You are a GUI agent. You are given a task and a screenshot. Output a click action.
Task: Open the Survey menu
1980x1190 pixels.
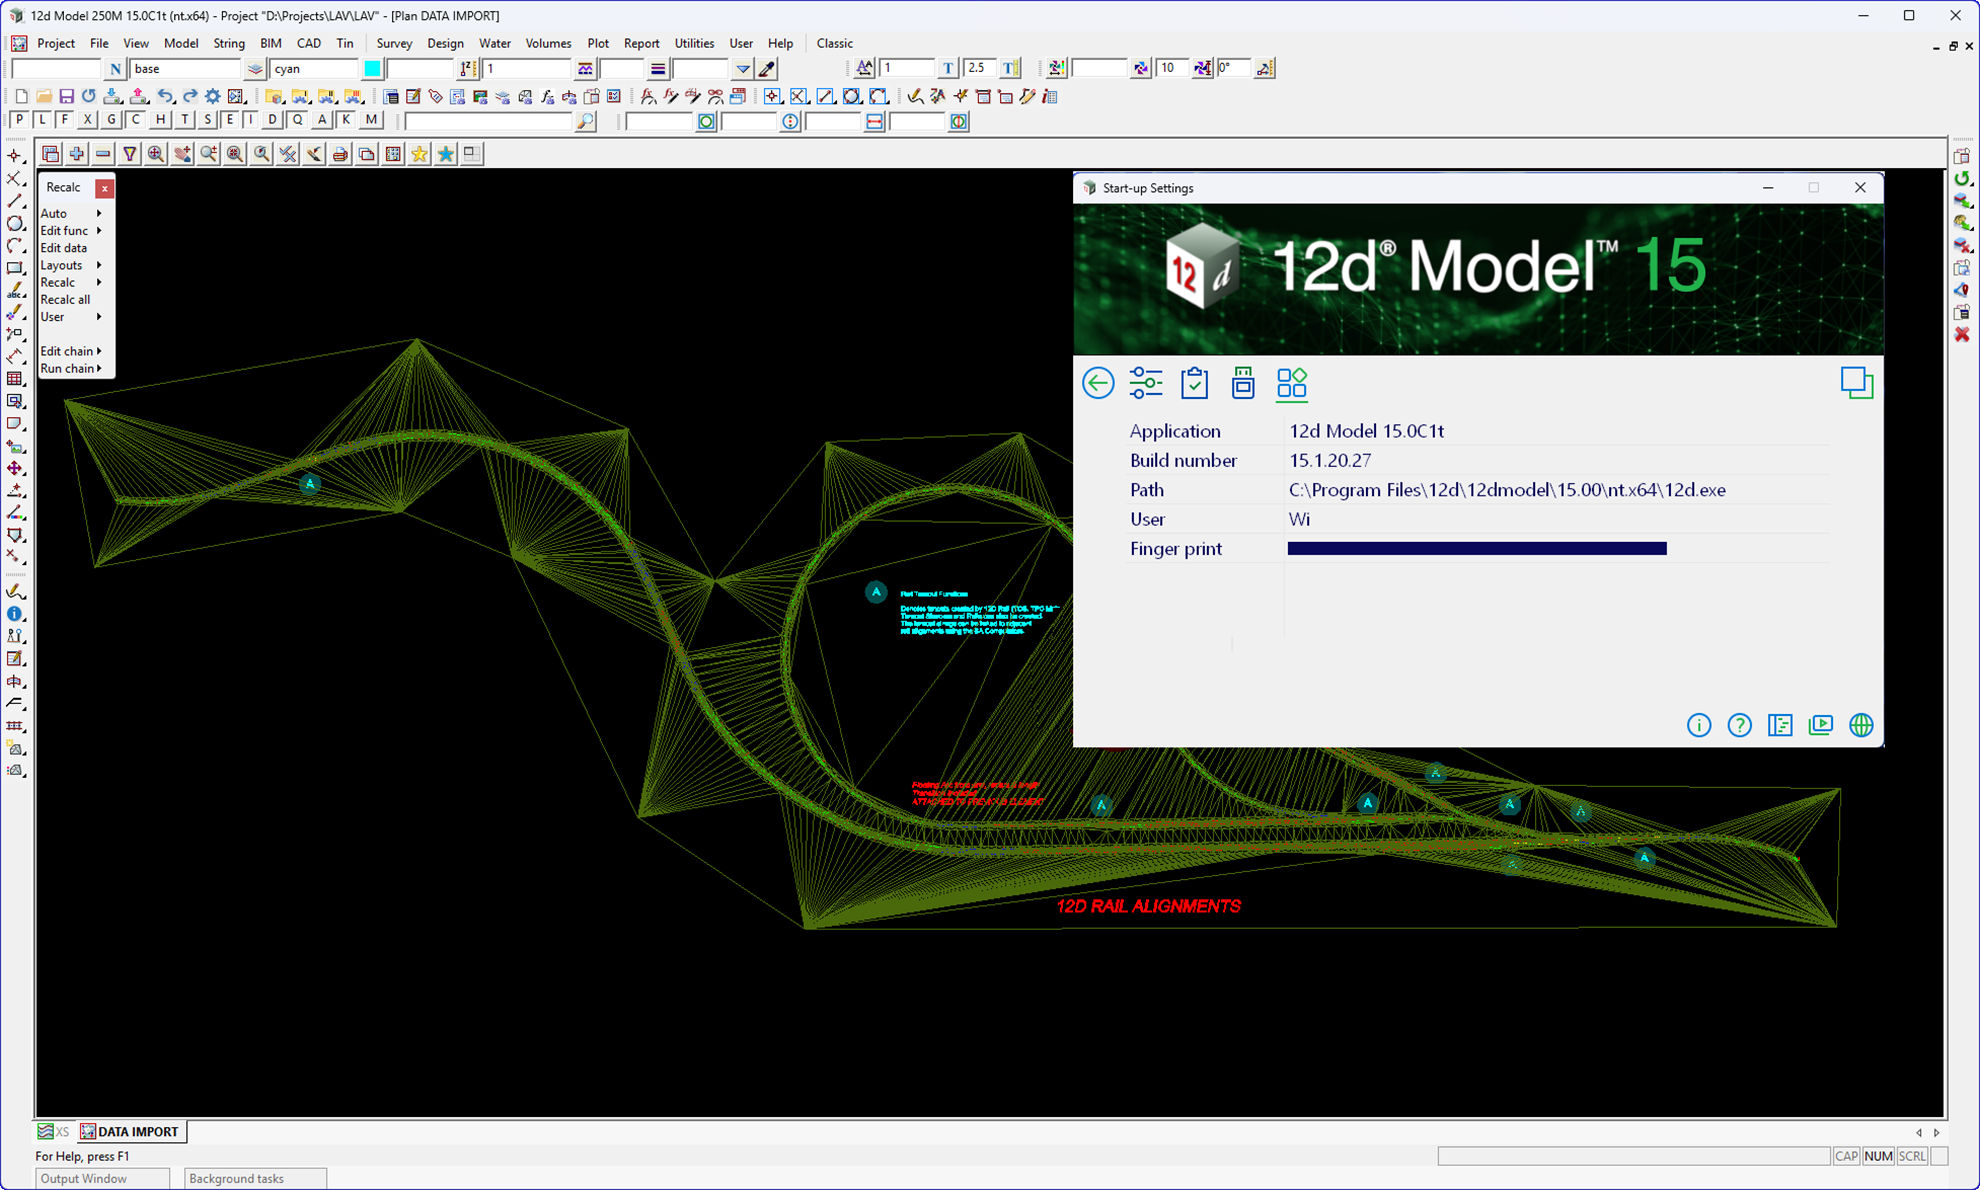point(394,43)
